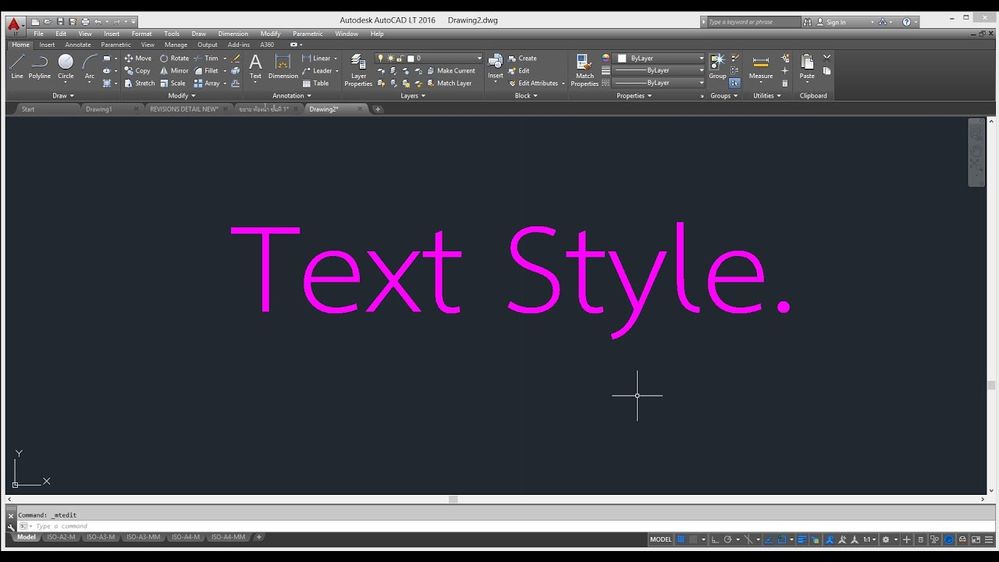Add a new drawing tab with plus
The width and height of the screenshot is (999, 562).
tap(377, 109)
